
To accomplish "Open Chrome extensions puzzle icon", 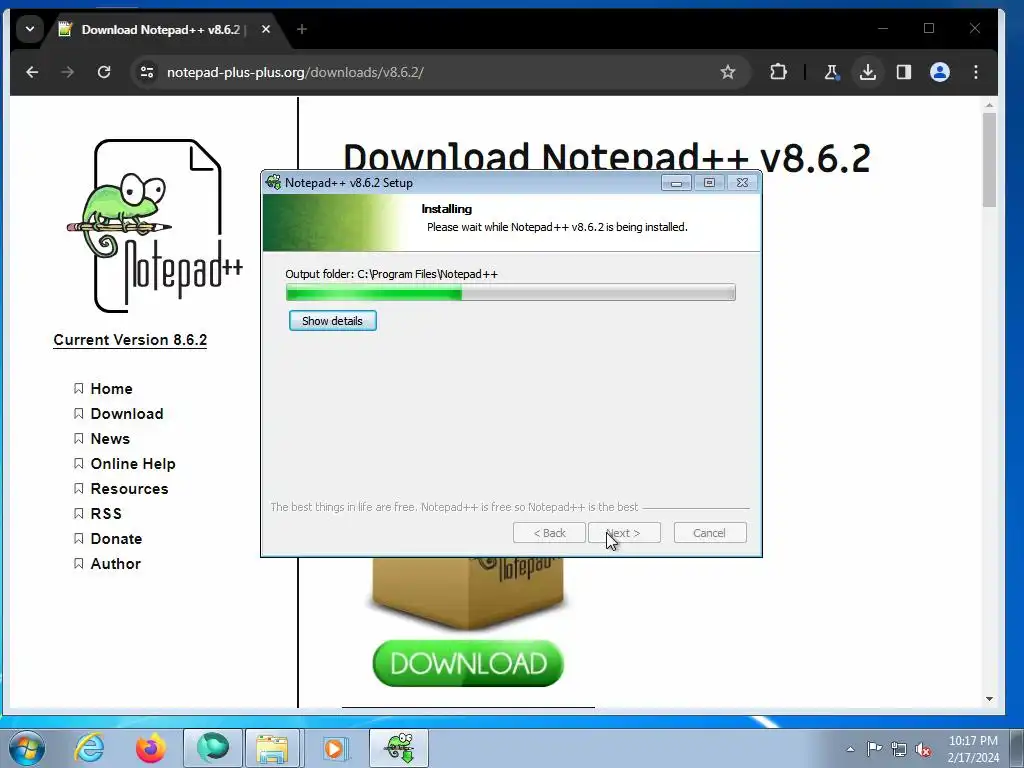I will (778, 72).
